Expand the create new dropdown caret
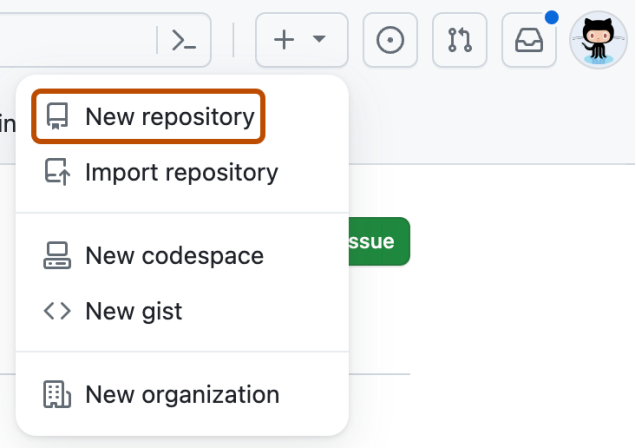Image resolution: width=636 pixels, height=448 pixels. click(x=319, y=40)
